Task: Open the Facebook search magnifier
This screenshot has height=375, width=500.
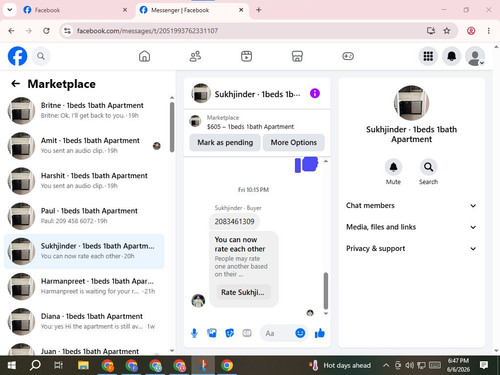Action: (41, 56)
